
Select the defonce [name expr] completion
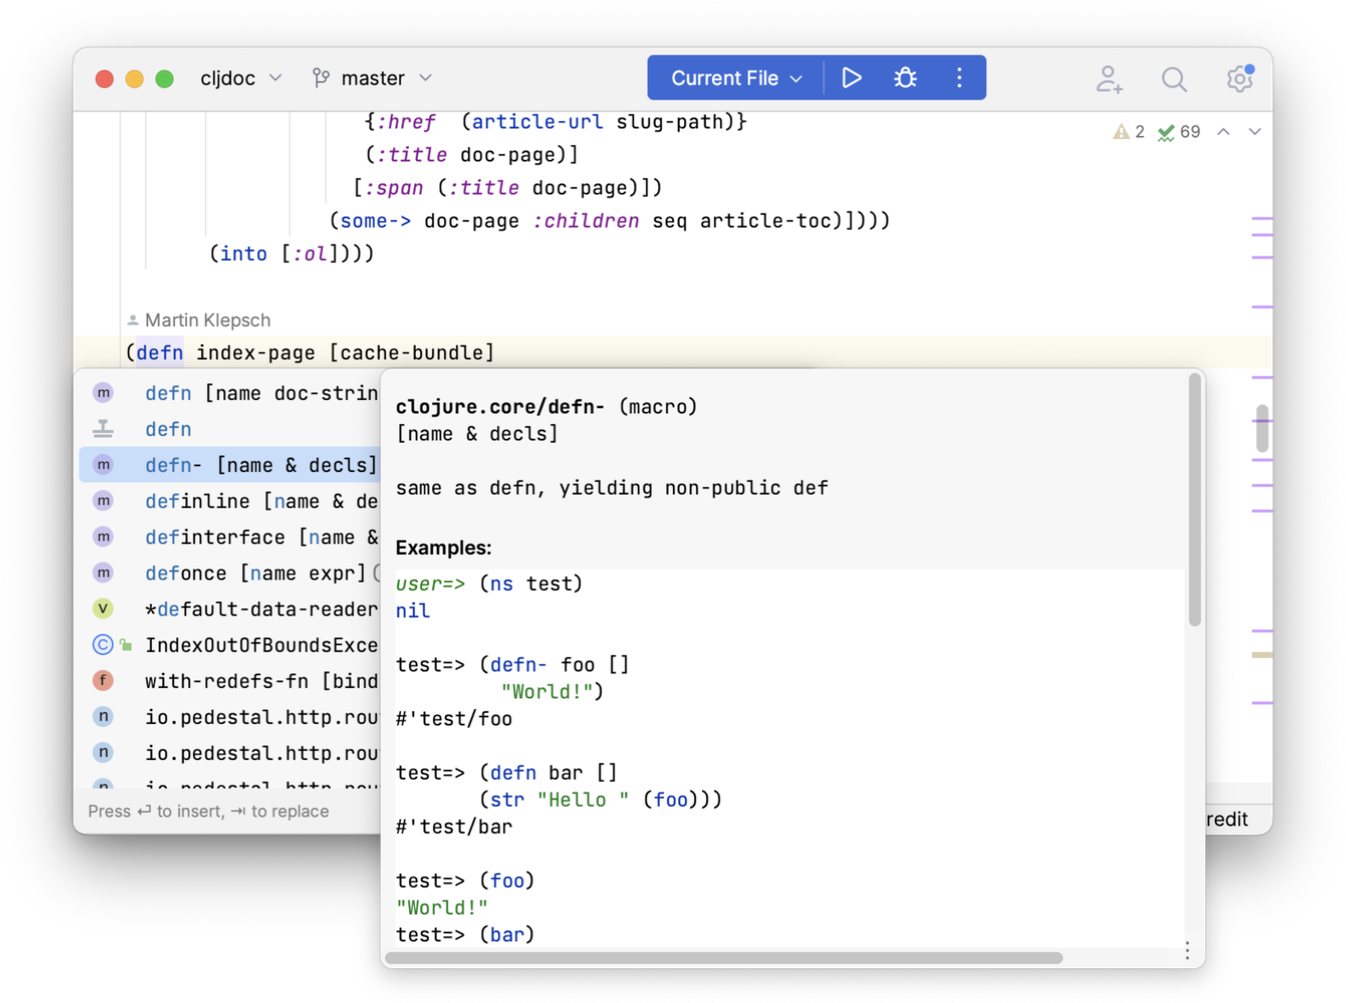(x=230, y=573)
